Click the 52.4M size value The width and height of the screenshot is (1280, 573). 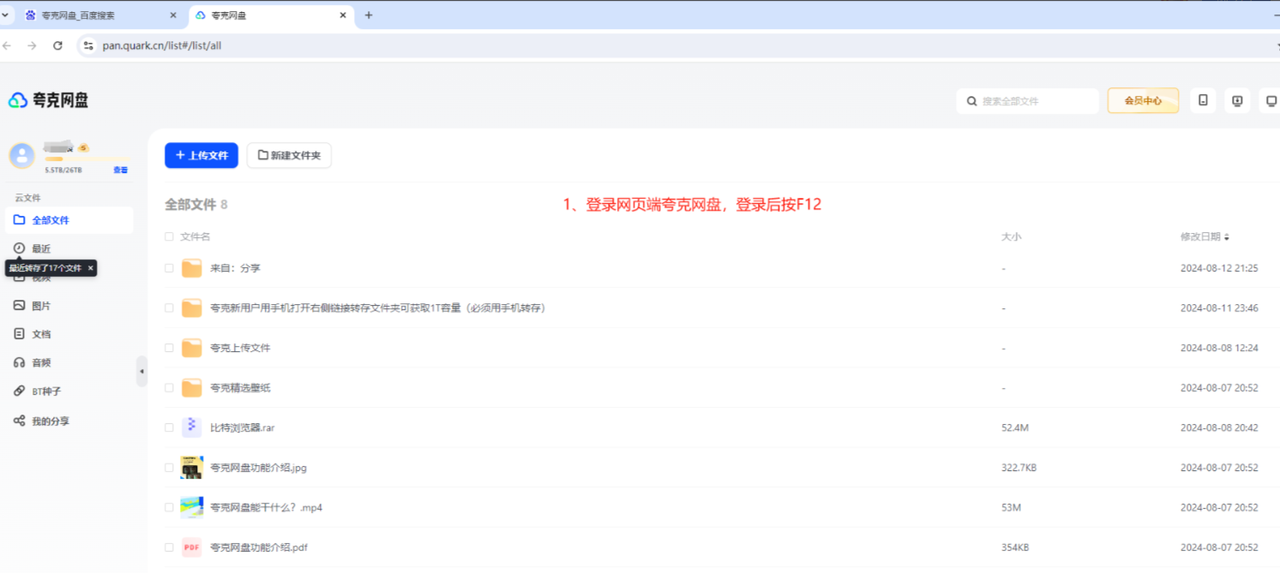(1015, 427)
